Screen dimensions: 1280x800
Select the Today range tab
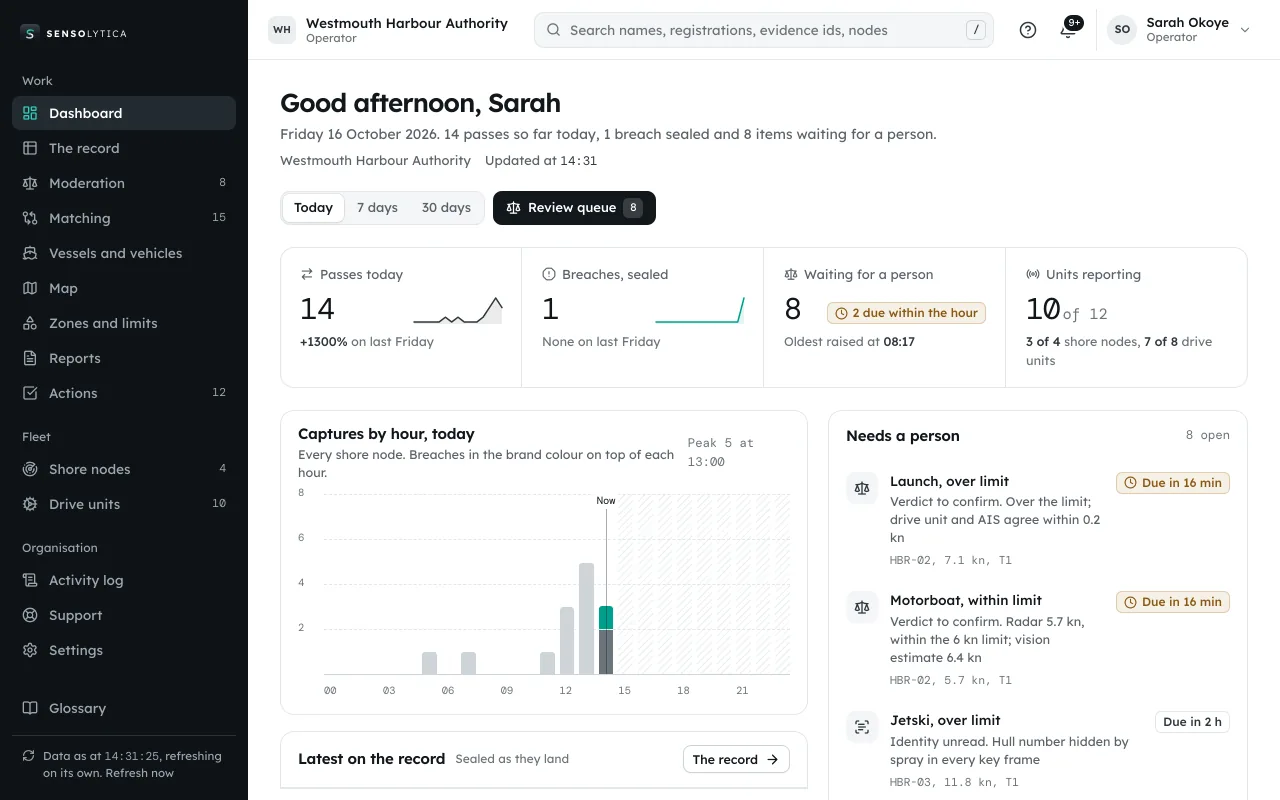point(313,208)
